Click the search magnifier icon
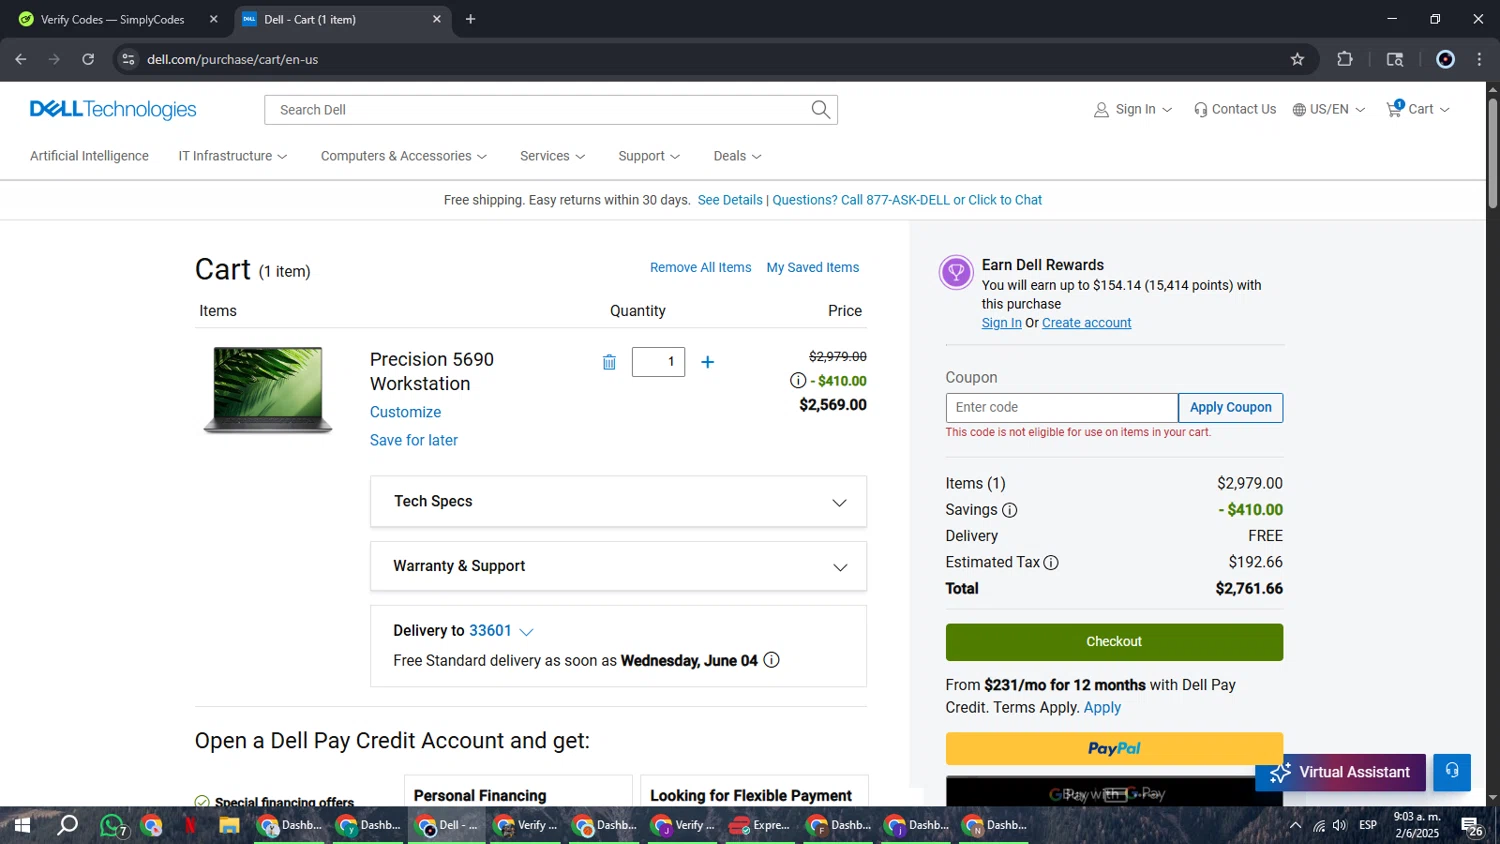Screen dimensions: 1500x844 pyautogui.click(x=821, y=110)
